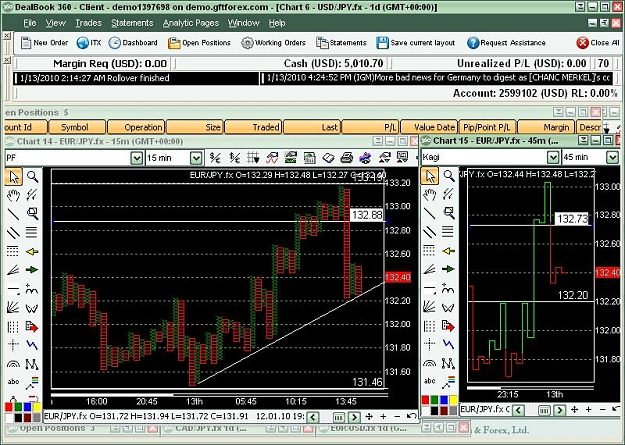
Task: Select the blue zigzag tool in Chart 15
Action: click(x=448, y=344)
